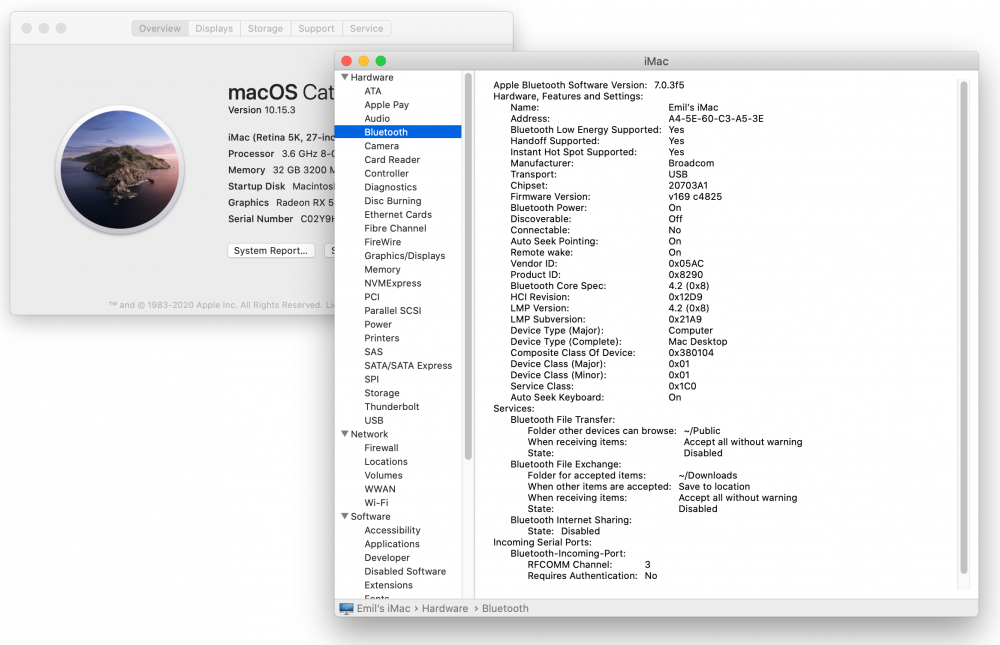Select Accessibility under Software

(392, 530)
